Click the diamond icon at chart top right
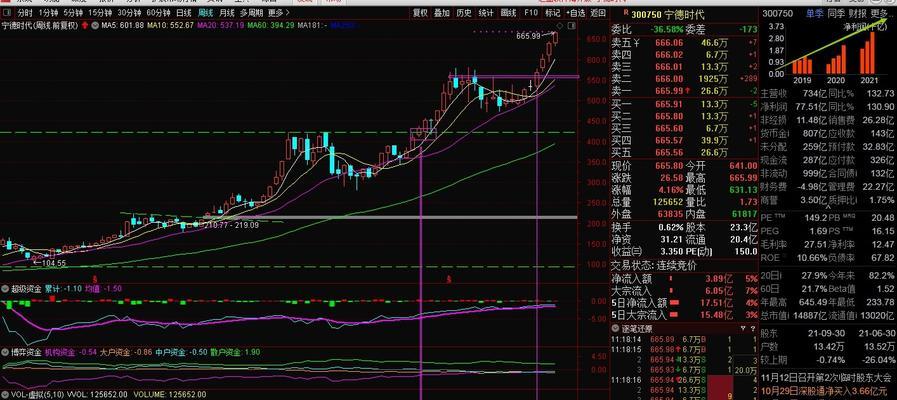The width and height of the screenshot is (897, 400). point(559,26)
